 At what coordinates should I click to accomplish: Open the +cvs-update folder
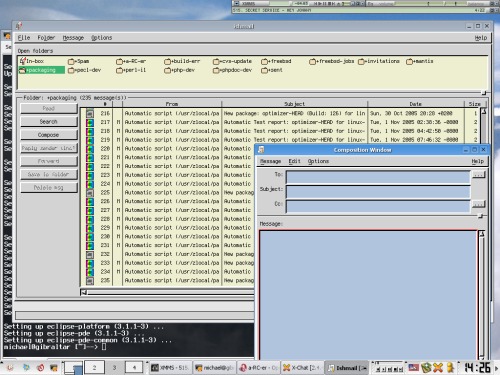[x=232, y=61]
